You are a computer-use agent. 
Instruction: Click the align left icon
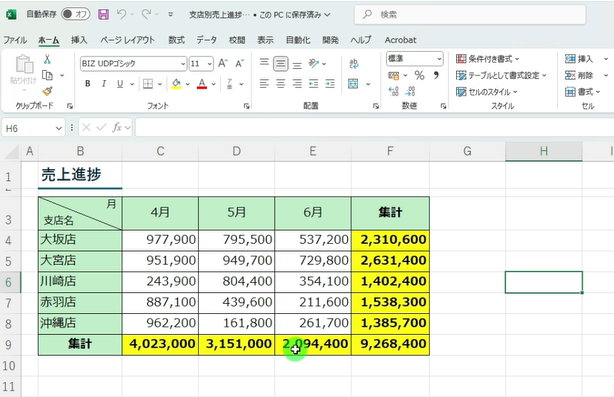[x=264, y=84]
